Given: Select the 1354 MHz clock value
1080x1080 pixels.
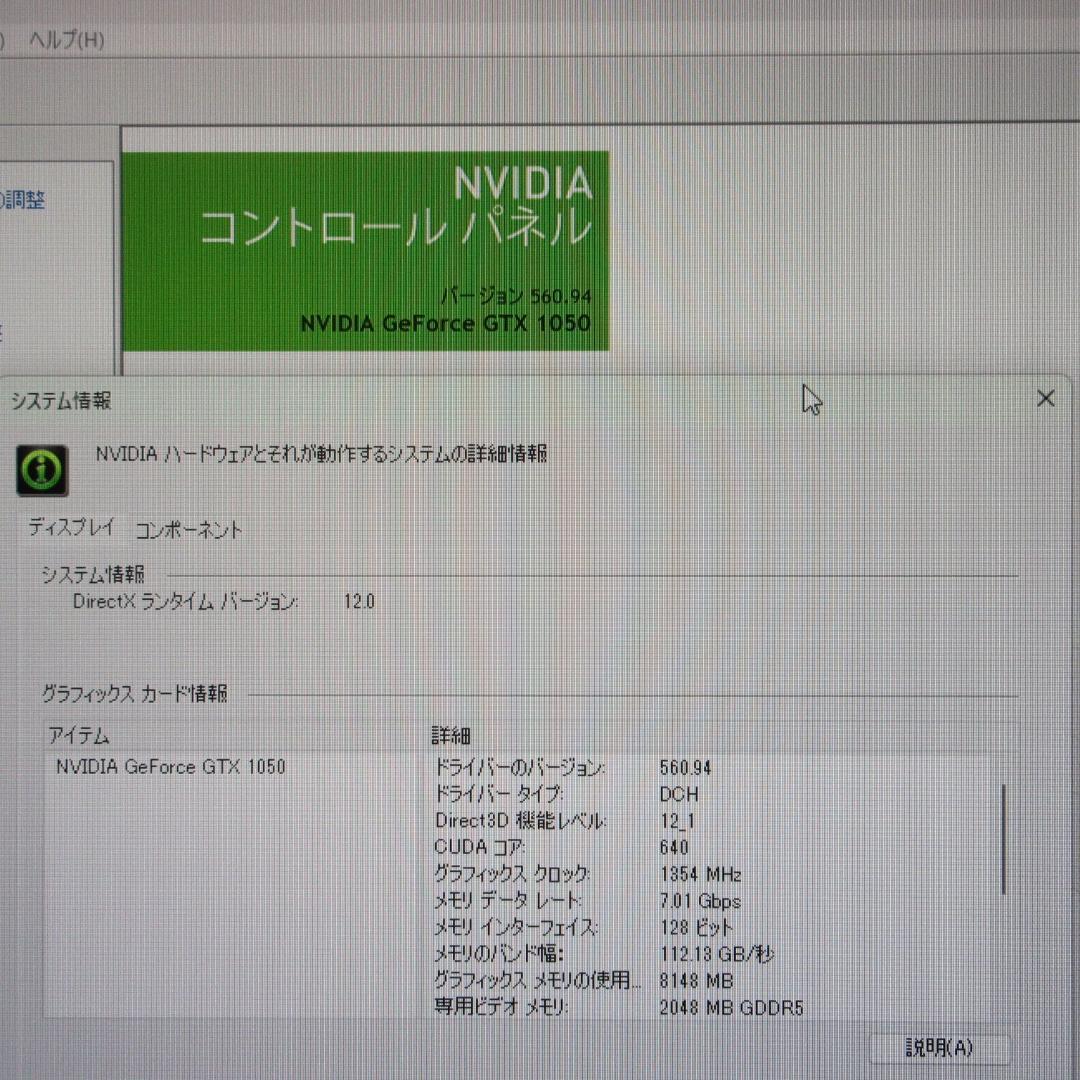Looking at the screenshot, I should 700,874.
